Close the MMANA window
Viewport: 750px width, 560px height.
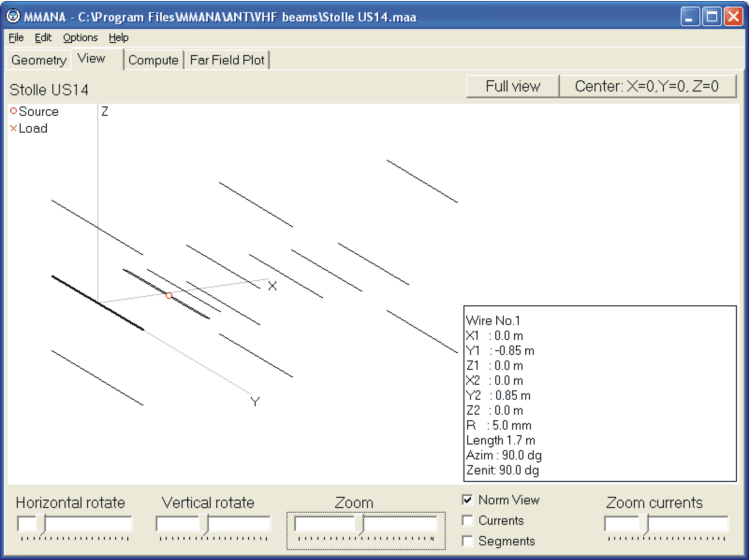733,17
